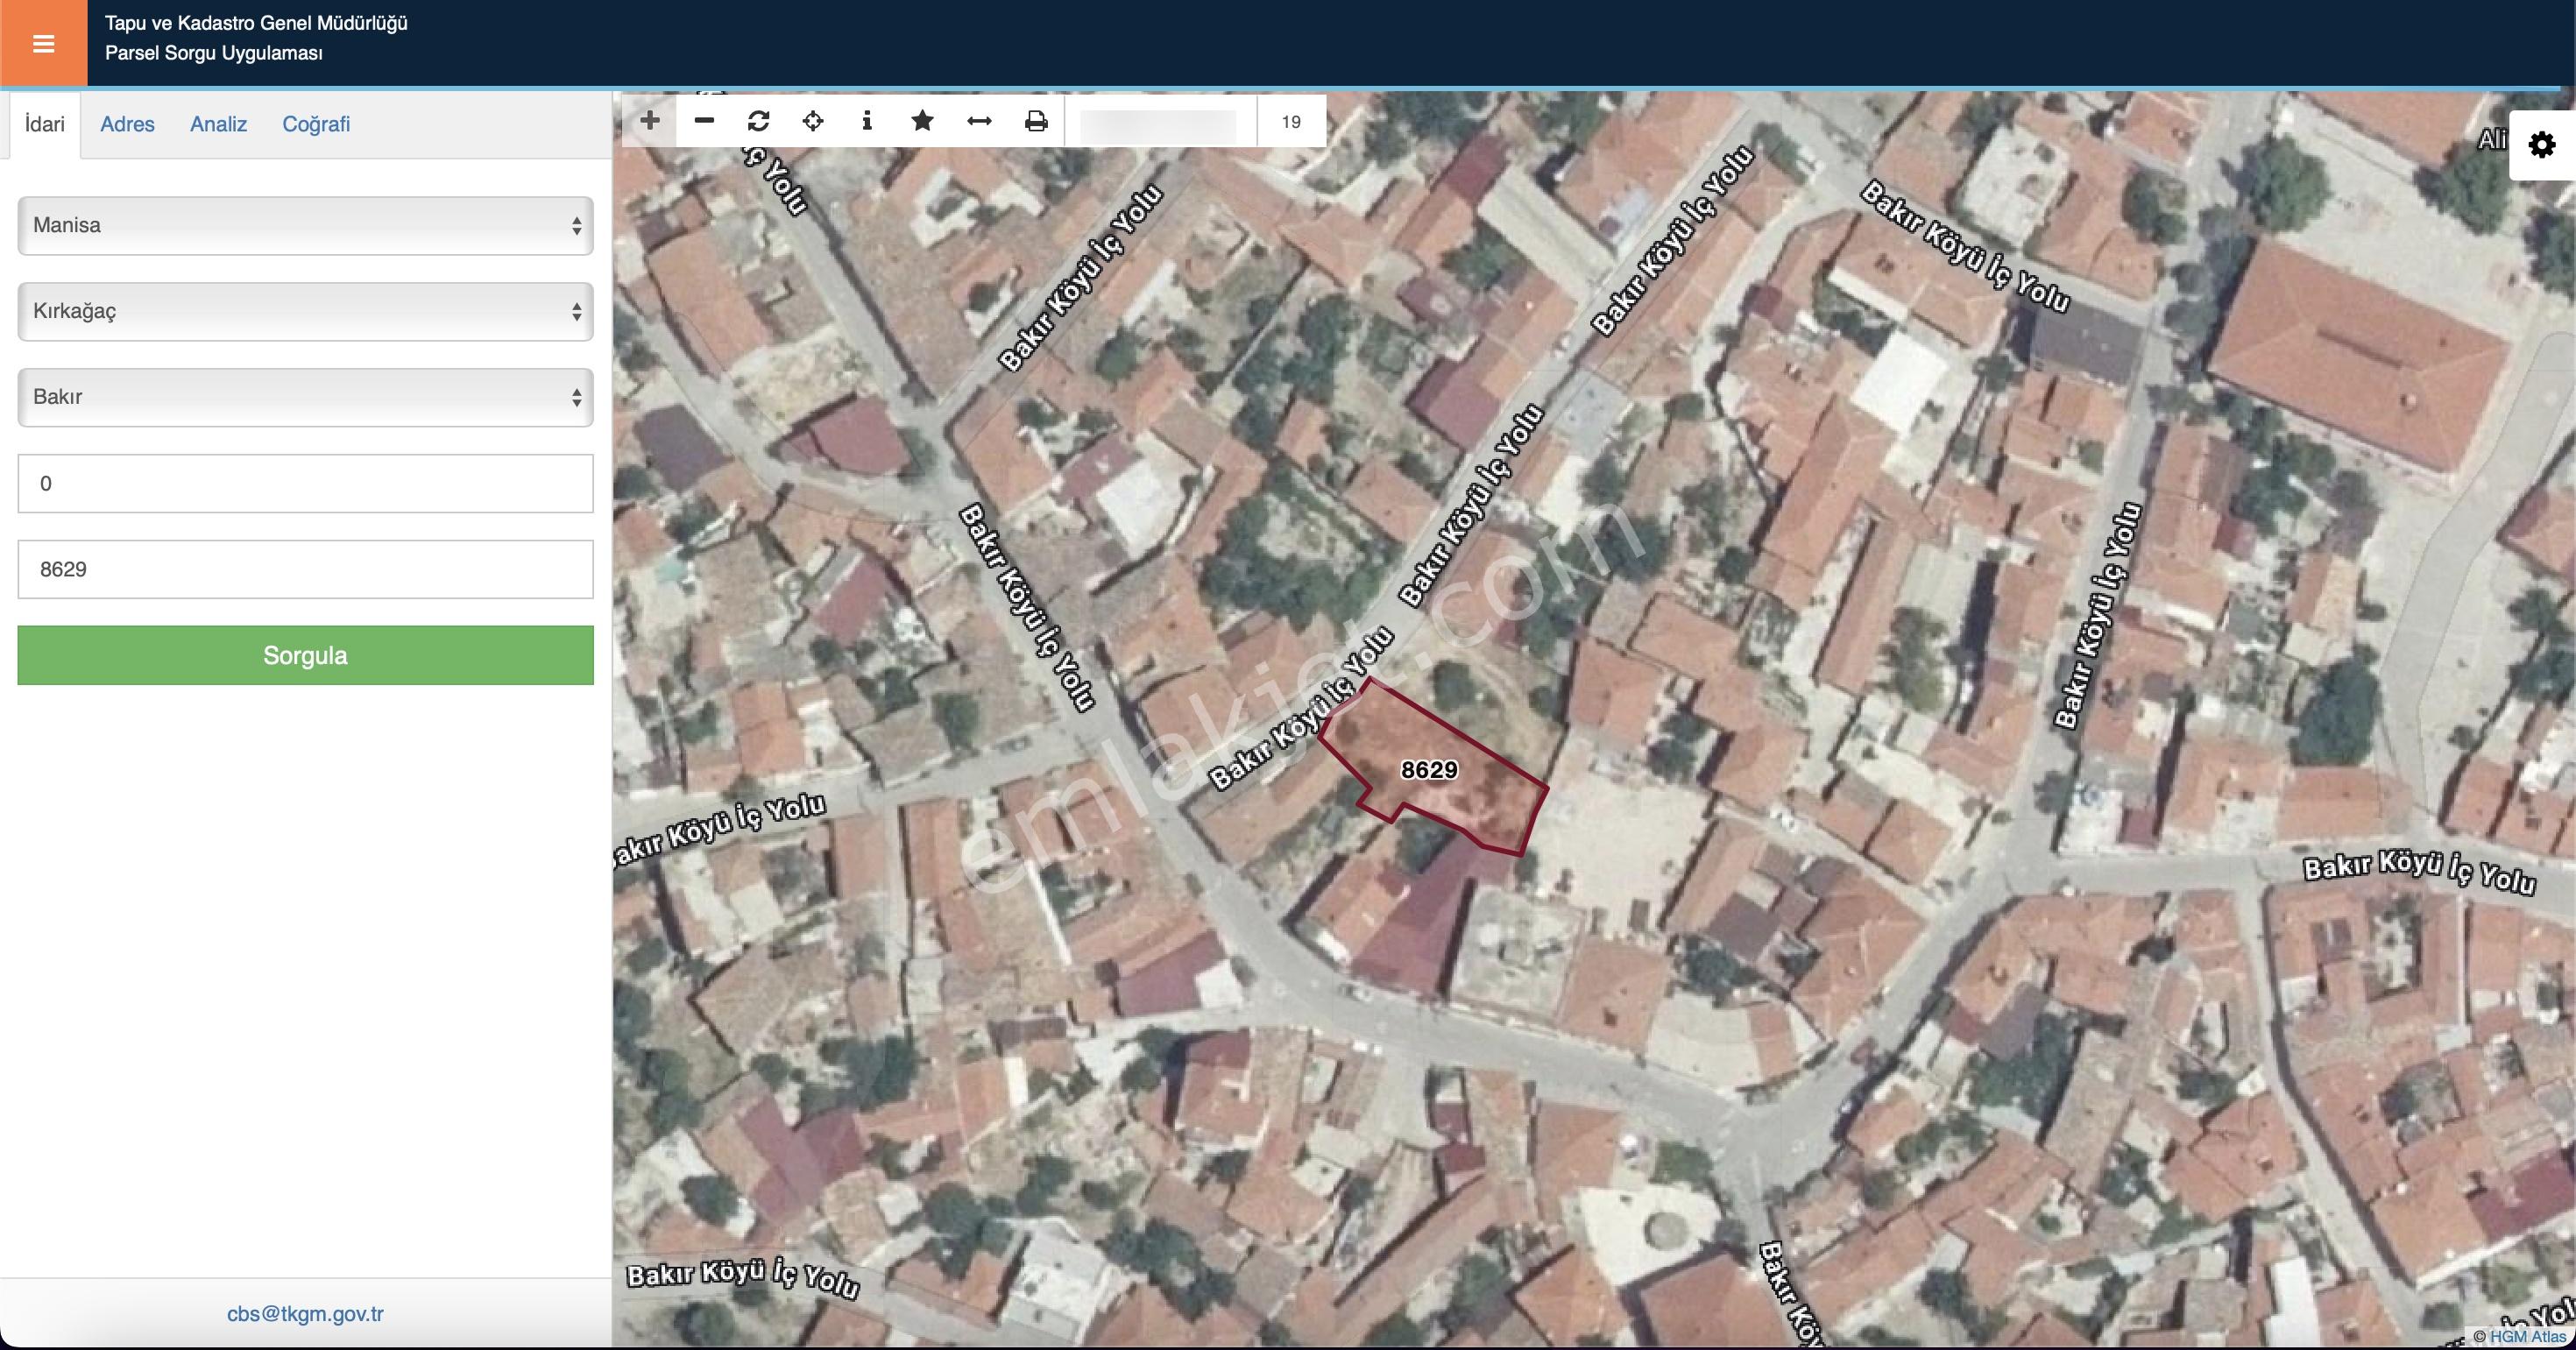The height and width of the screenshot is (1350, 2576).
Task: Open the Adres tab
Action: pos(127,124)
